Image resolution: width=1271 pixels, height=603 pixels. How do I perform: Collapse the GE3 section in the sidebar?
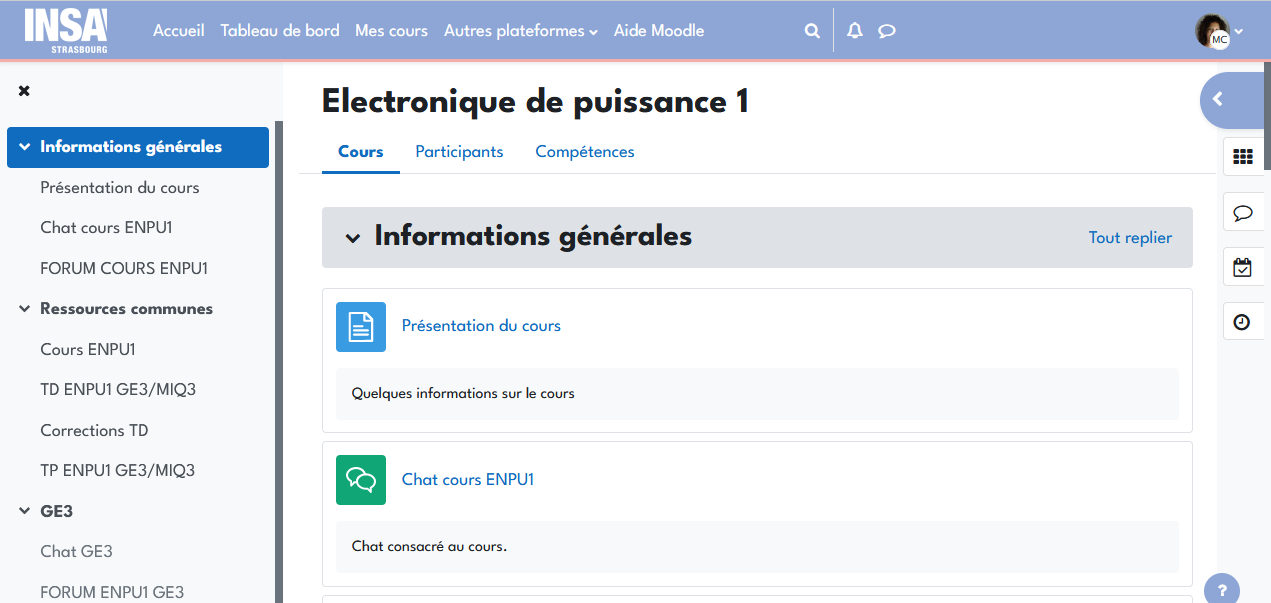[23, 511]
